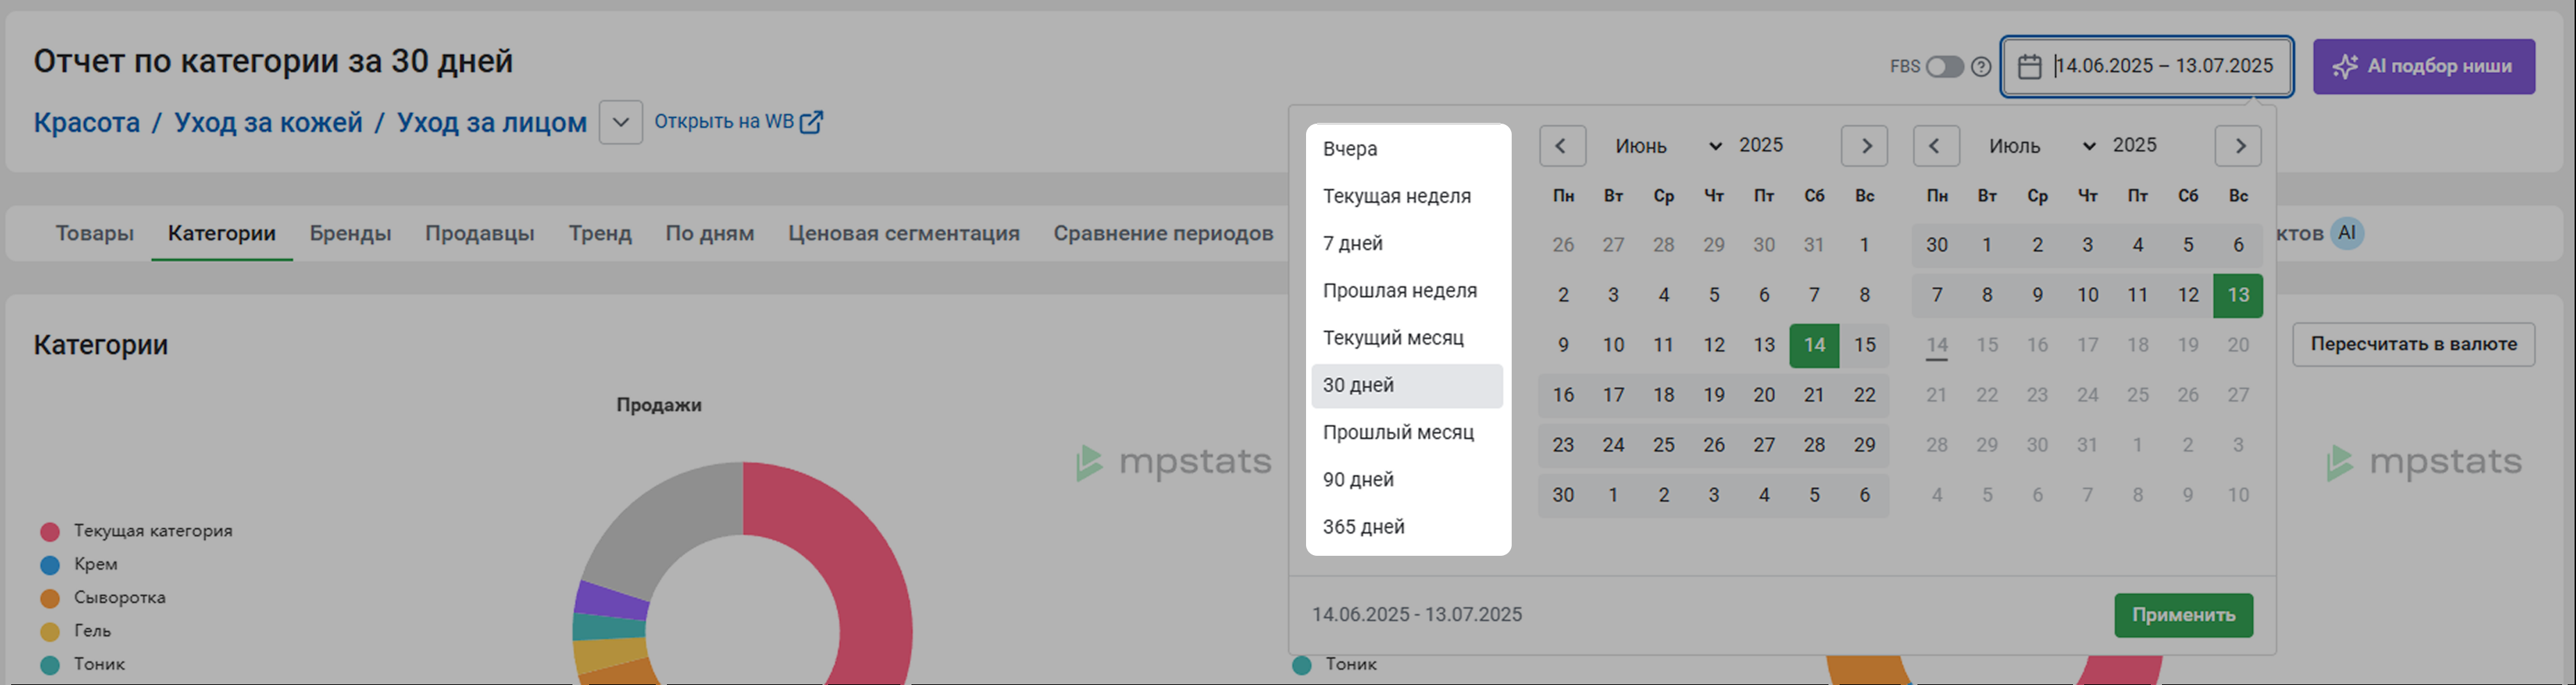
Task: Click Пересчитать в валюте button
Action: click(x=2413, y=344)
